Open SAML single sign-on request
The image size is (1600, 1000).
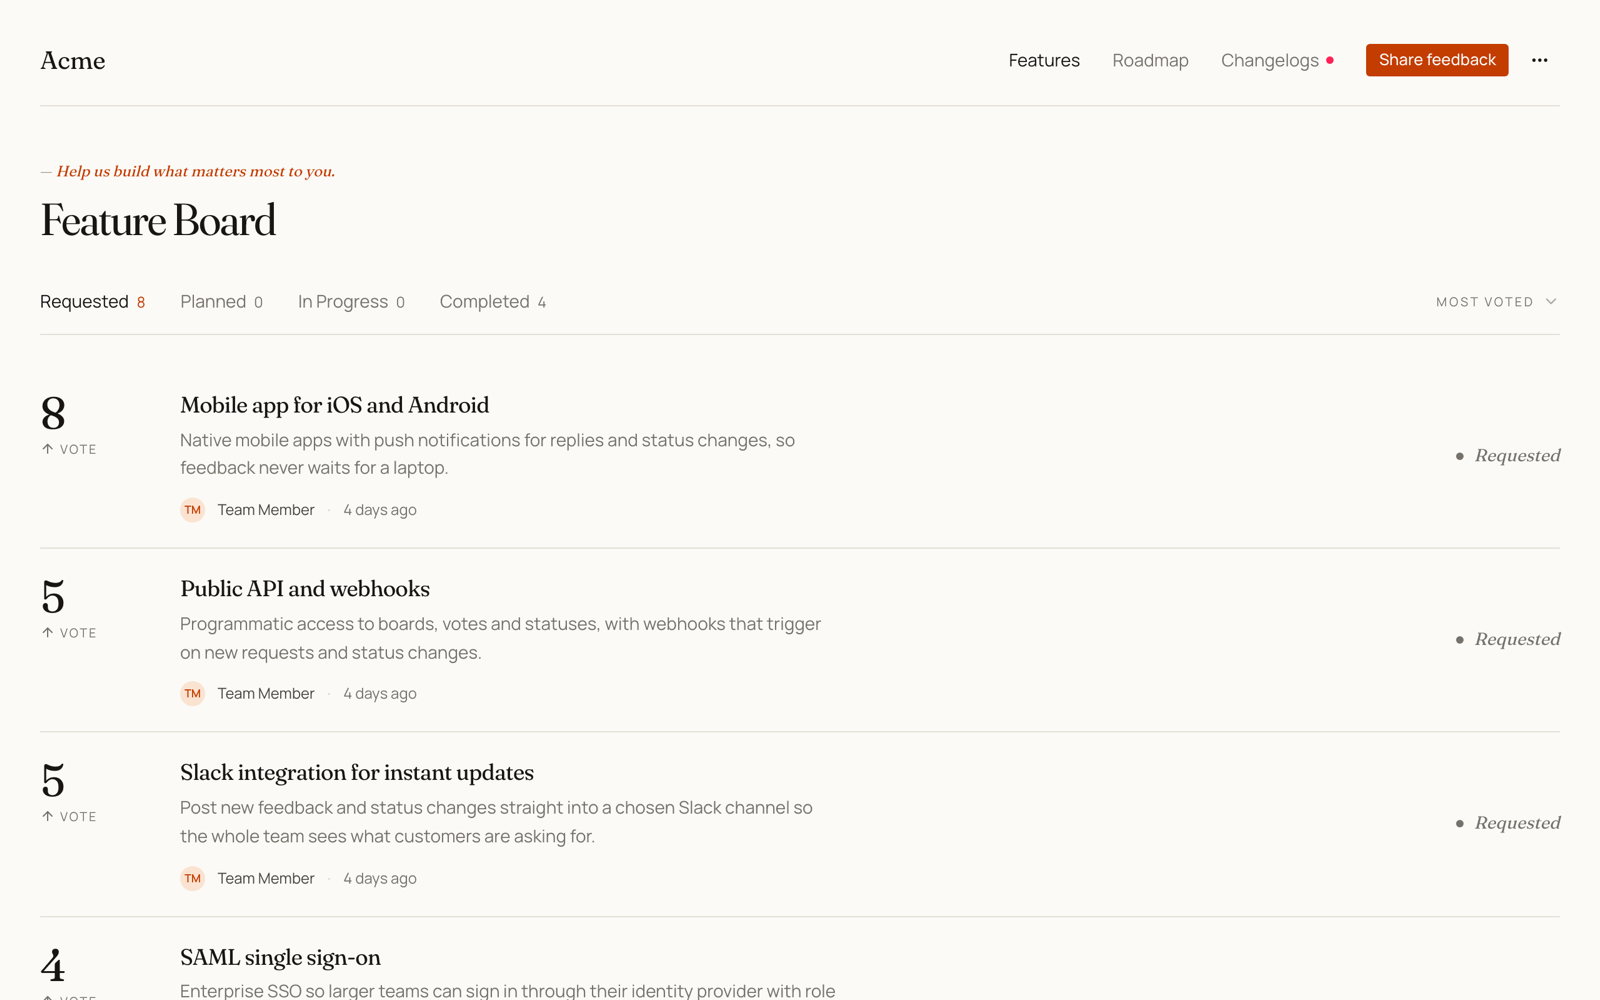pyautogui.click(x=280, y=957)
